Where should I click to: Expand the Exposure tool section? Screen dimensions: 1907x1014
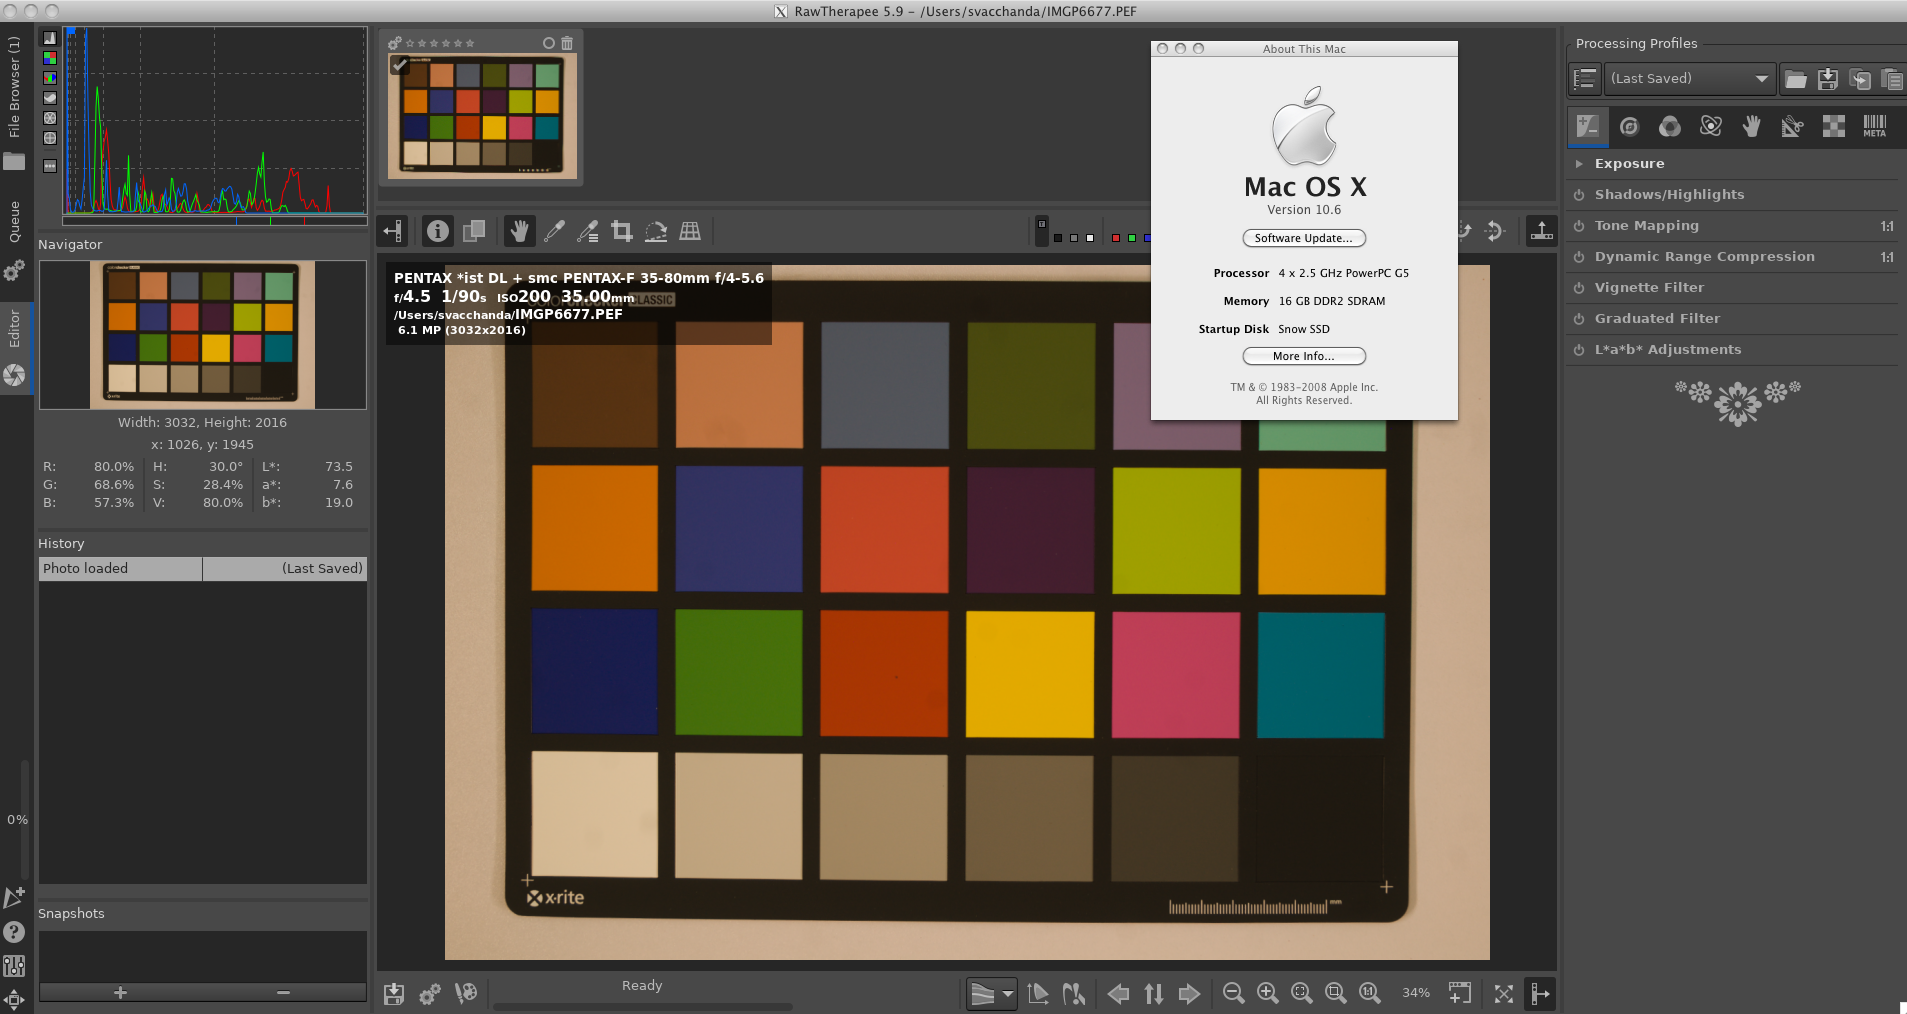pyautogui.click(x=1579, y=164)
